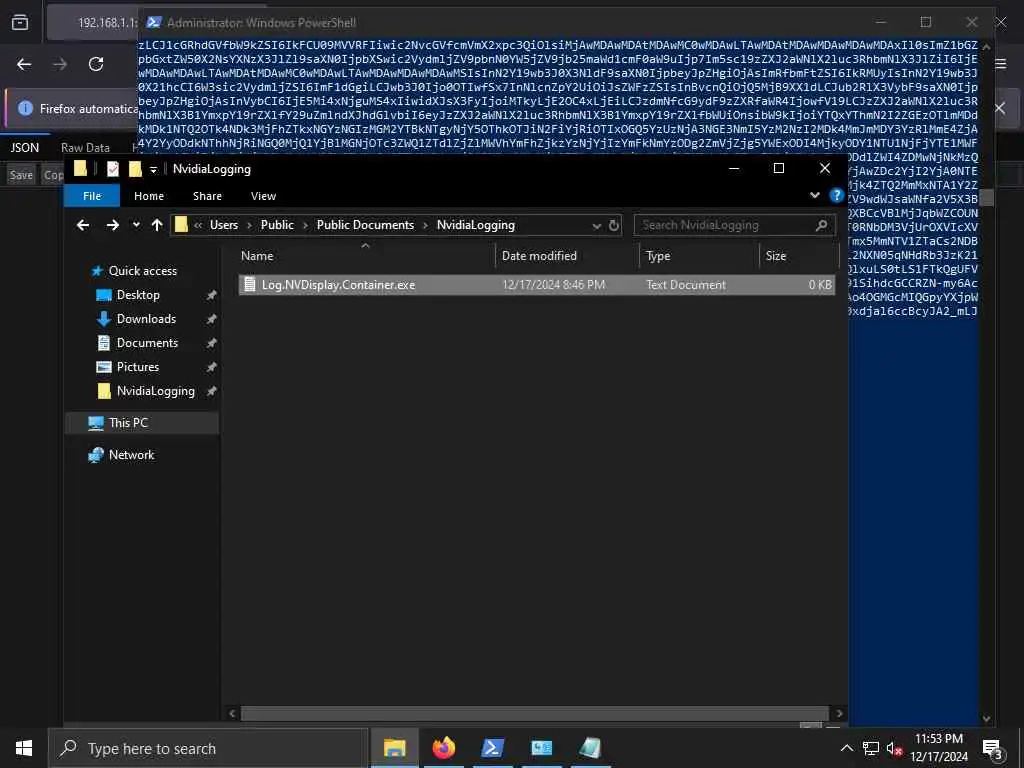The width and height of the screenshot is (1024, 768).
Task: Go up one folder level
Action: click(x=157, y=225)
